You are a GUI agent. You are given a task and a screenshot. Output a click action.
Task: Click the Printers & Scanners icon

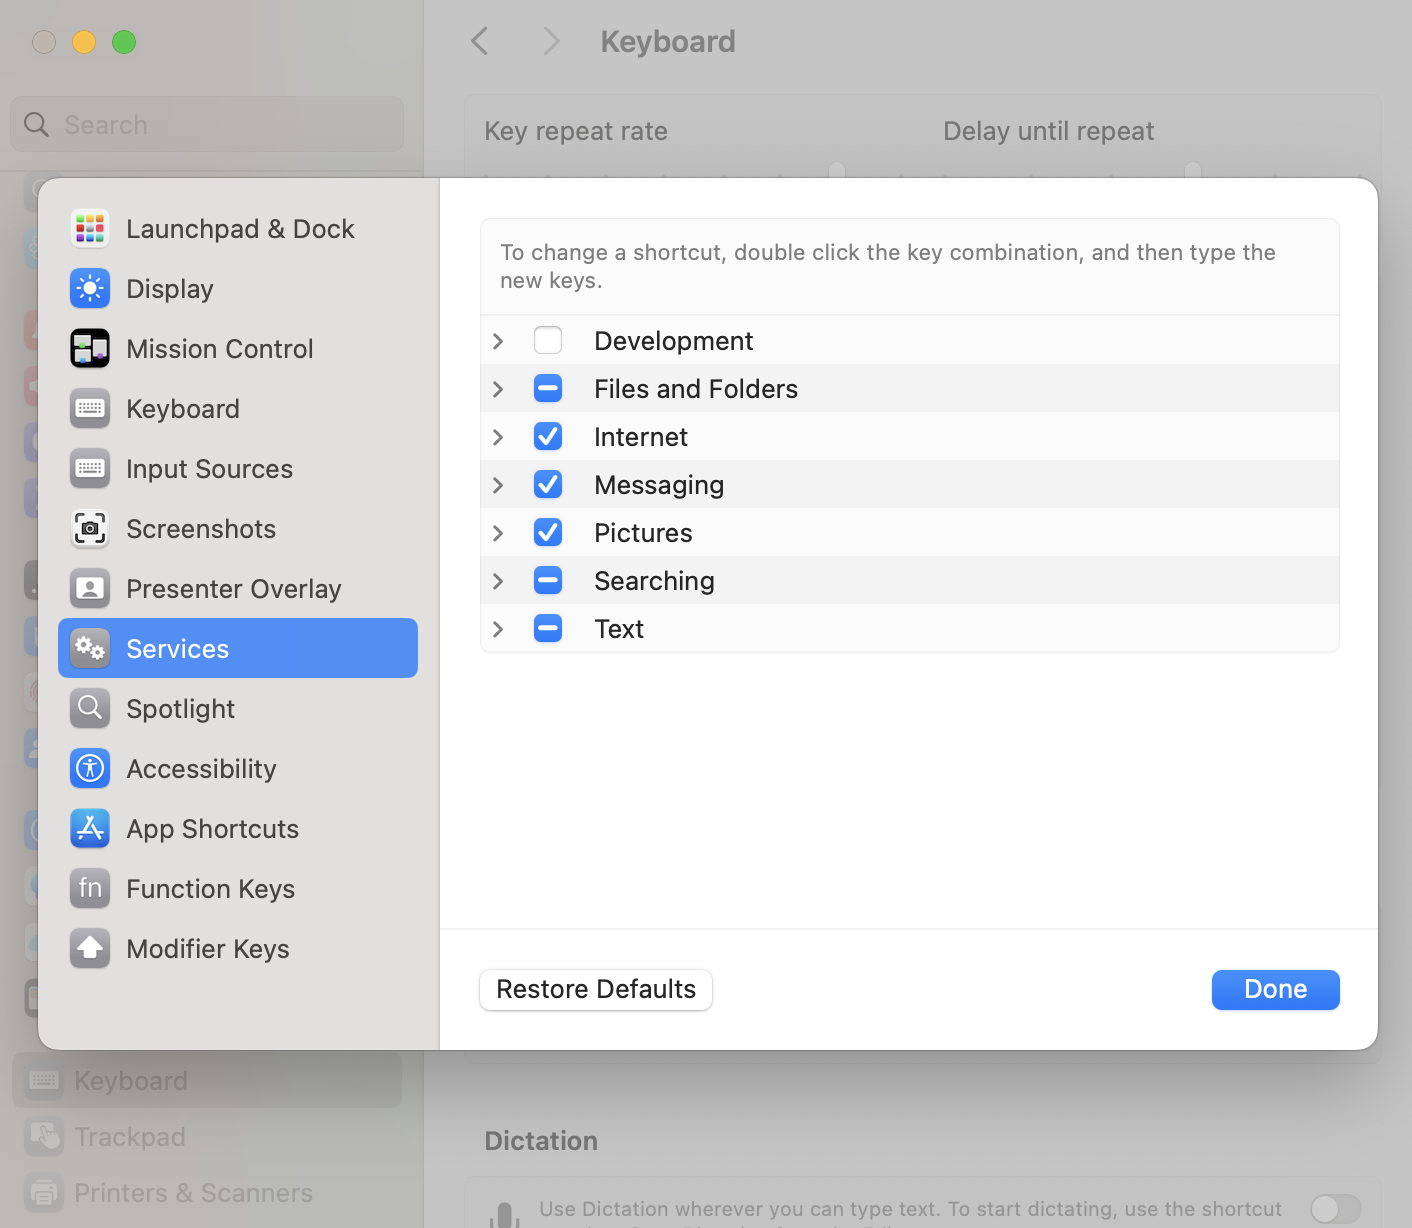tap(44, 1192)
